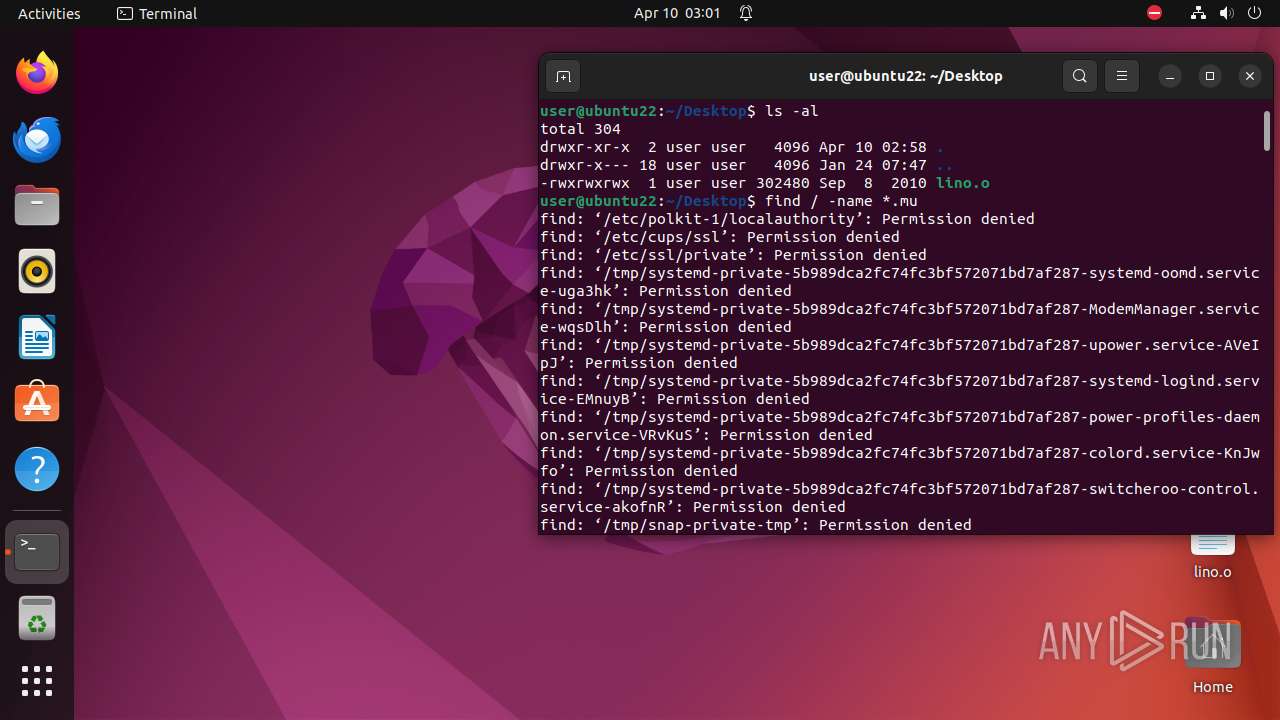The width and height of the screenshot is (1280, 720).
Task: Click the notification bell icon
Action: pos(746,13)
